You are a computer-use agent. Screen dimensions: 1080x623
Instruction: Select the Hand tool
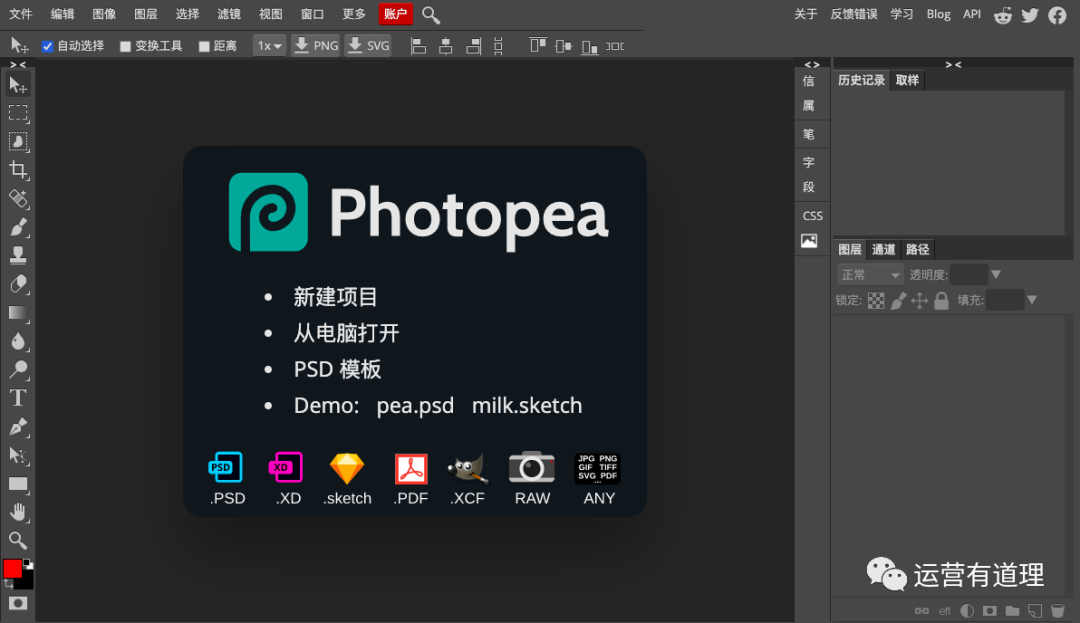[18, 512]
